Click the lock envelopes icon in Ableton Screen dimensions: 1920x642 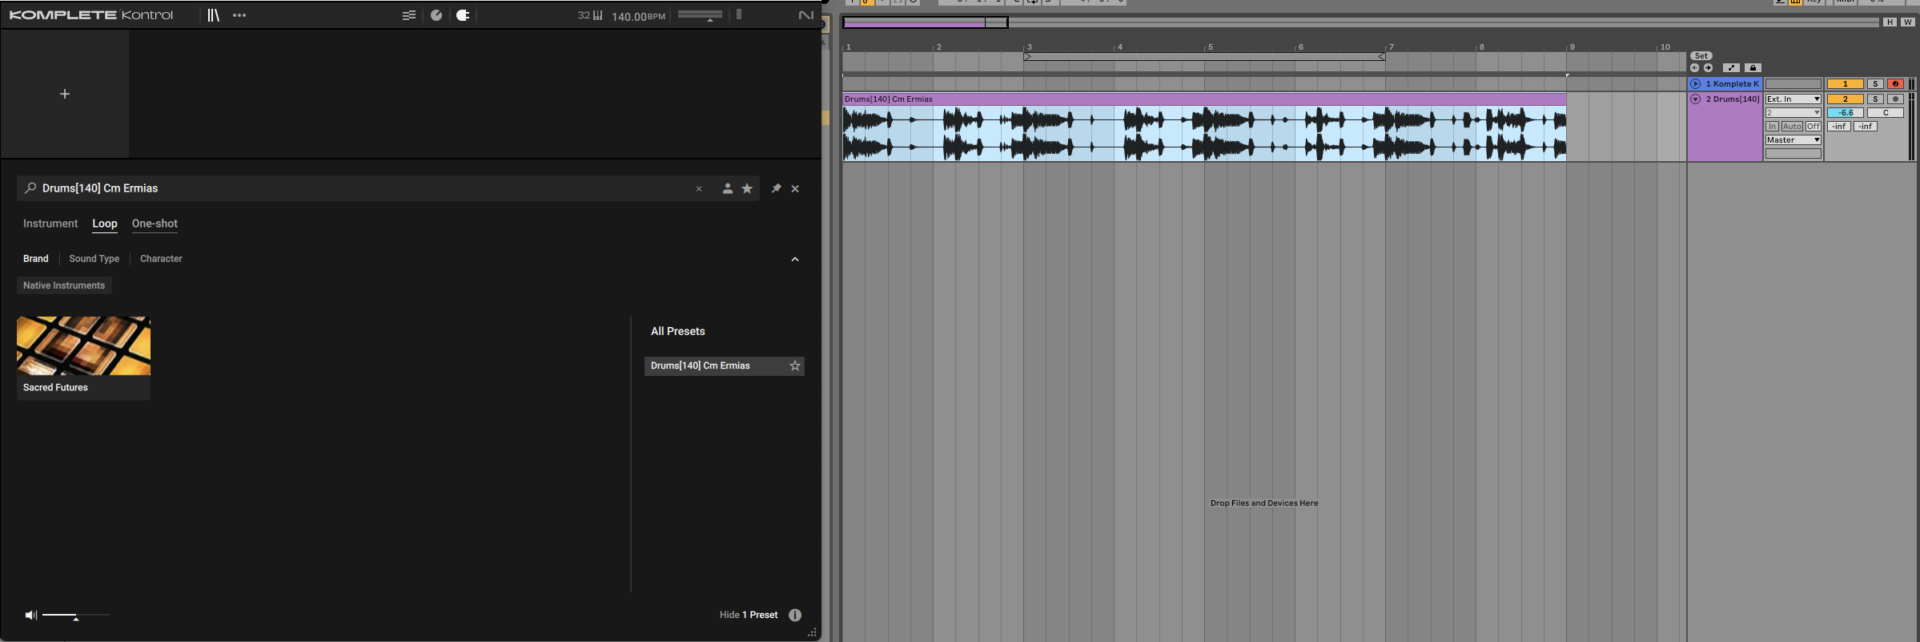tap(1752, 68)
